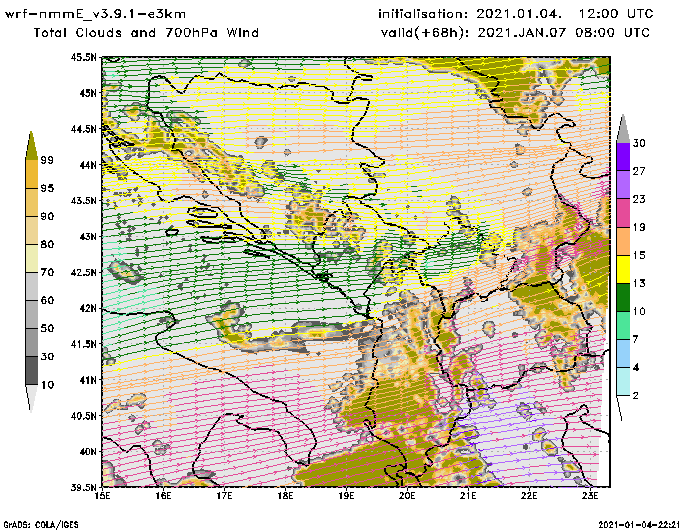Viewport: 700px width, 530px height.
Task: Select the pale cyan 2–4 wind swatch
Action: (x=623, y=381)
